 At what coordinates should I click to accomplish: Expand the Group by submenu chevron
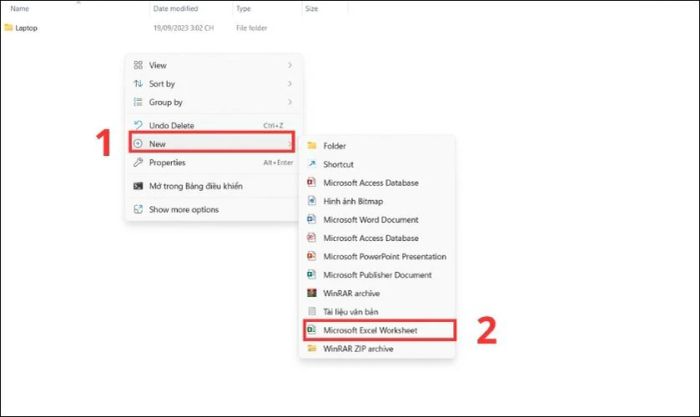[290, 102]
